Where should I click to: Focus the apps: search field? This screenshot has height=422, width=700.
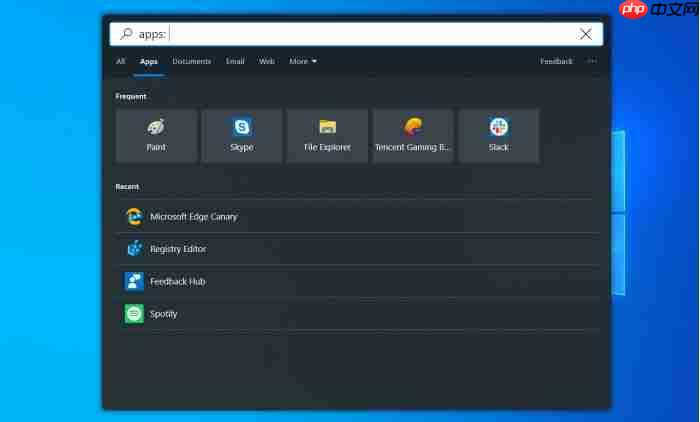[356, 34]
